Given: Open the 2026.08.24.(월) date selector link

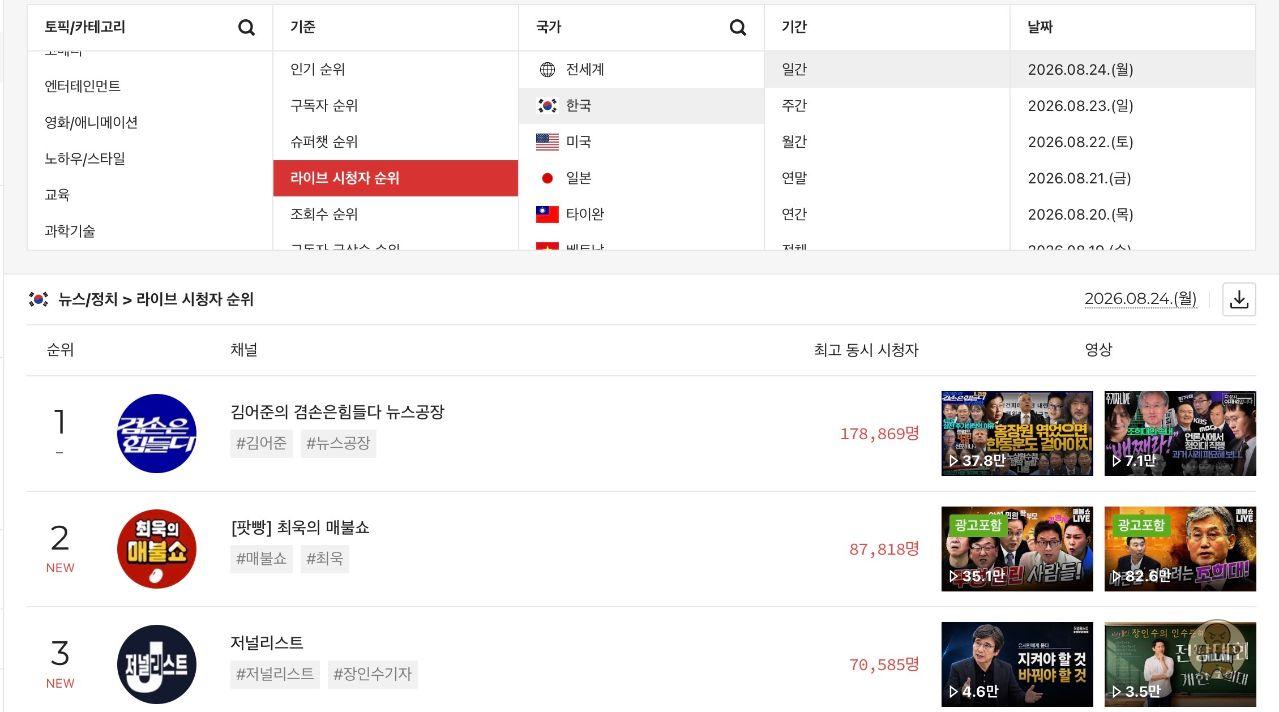Looking at the screenshot, I should pyautogui.click(x=1140, y=299).
